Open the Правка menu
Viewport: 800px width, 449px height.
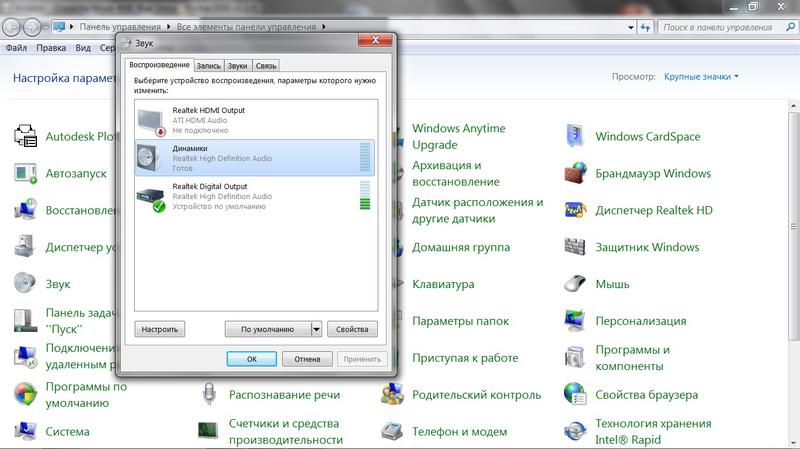50,47
